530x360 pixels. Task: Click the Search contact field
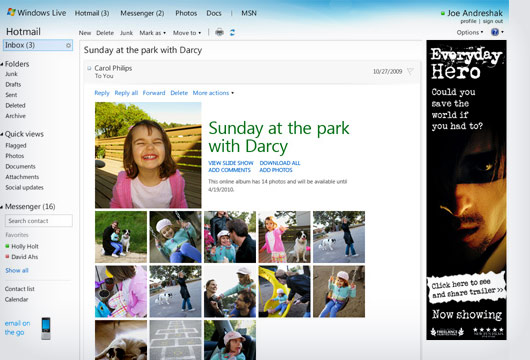click(39, 221)
